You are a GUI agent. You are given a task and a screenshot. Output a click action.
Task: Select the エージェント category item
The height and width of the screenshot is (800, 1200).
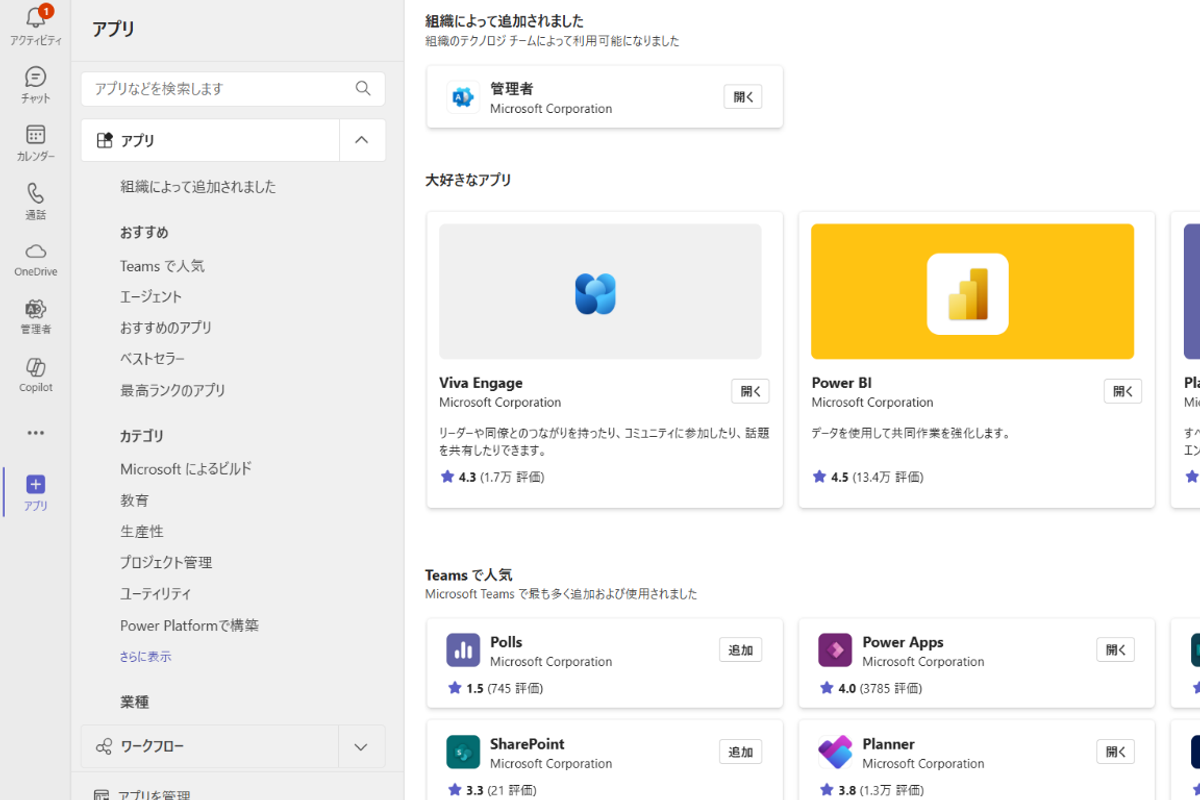tap(151, 297)
